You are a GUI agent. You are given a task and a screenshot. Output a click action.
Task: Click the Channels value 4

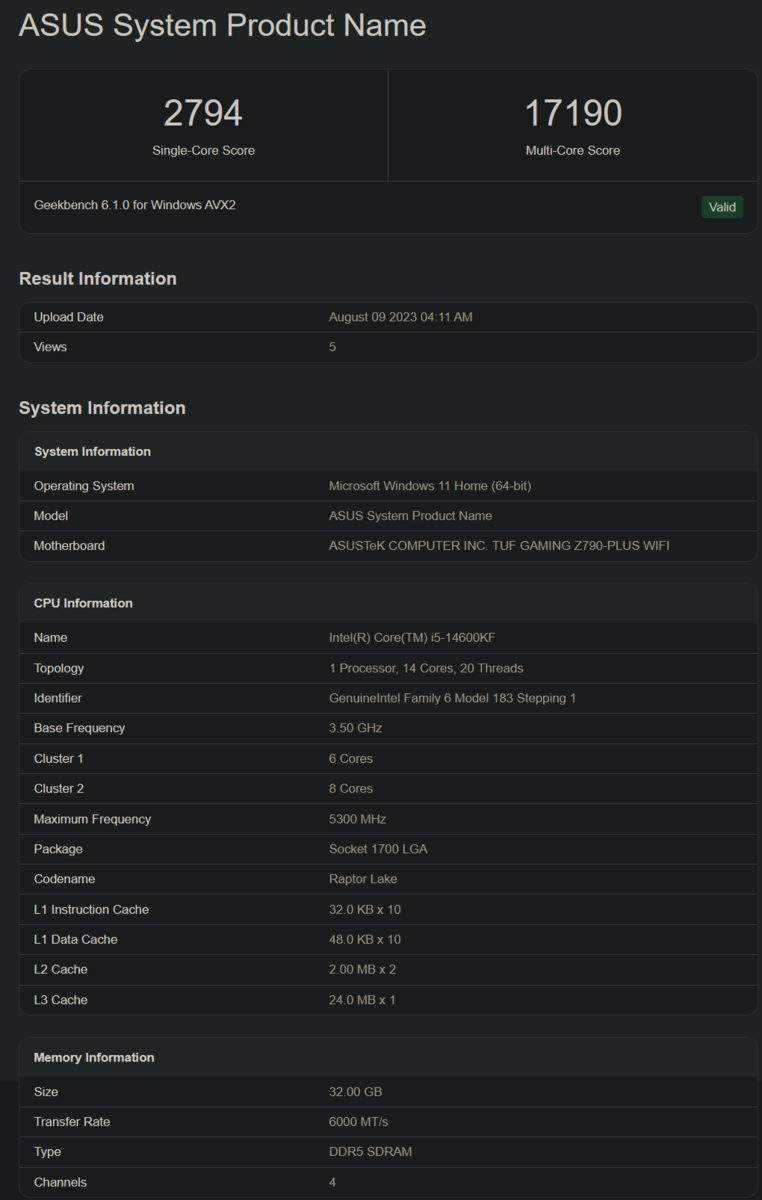coord(333,1182)
